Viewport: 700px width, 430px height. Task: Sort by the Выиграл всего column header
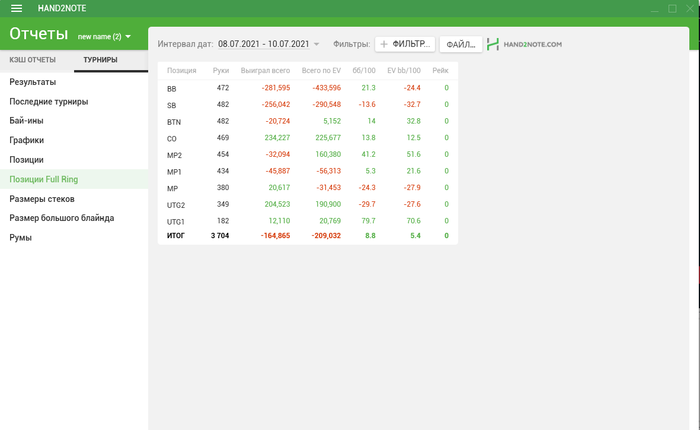pyautogui.click(x=265, y=71)
